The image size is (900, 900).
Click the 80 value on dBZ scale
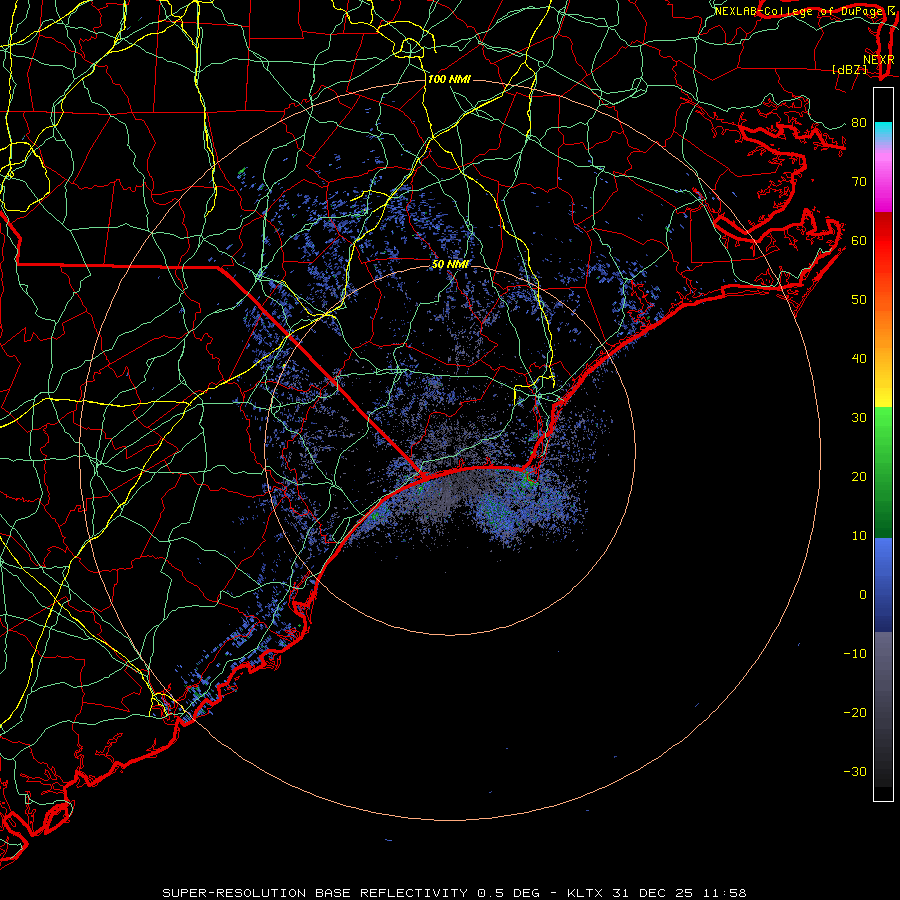[859, 123]
